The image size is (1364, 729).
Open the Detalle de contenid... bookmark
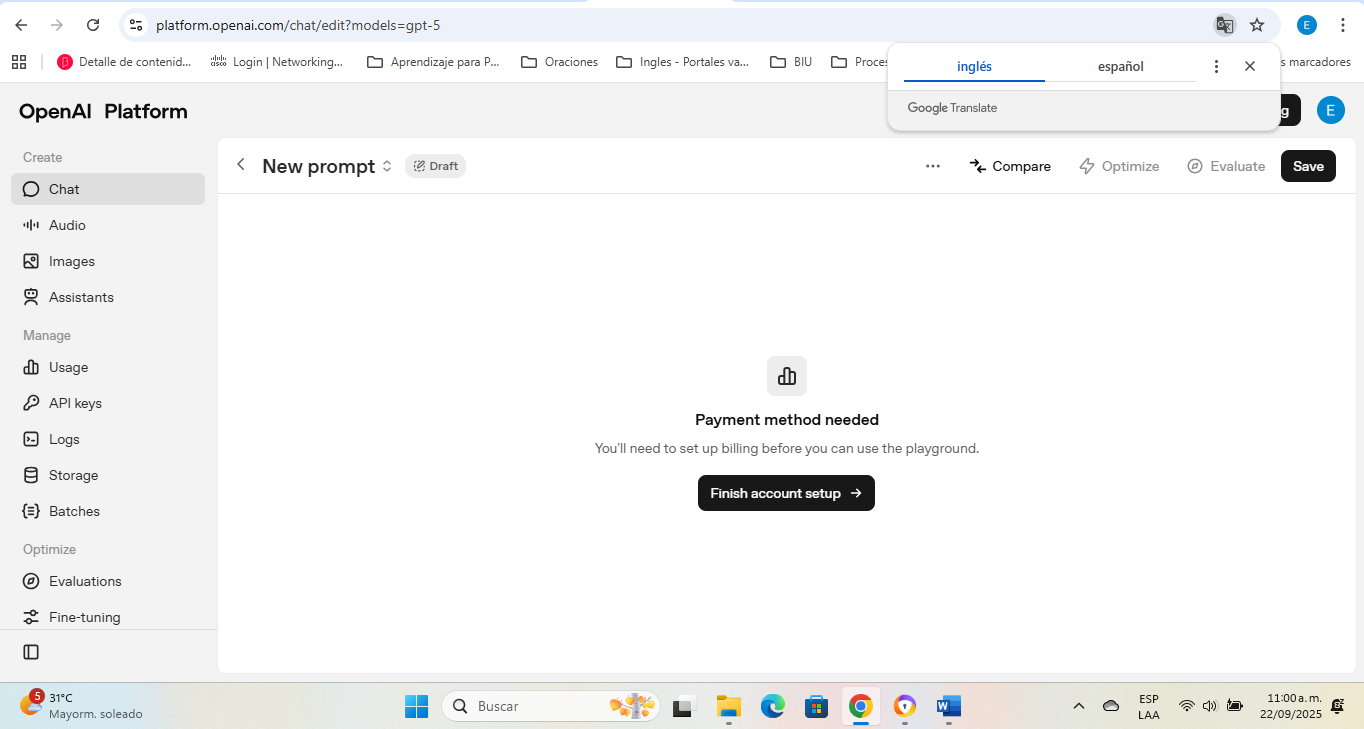pyautogui.click(x=124, y=62)
